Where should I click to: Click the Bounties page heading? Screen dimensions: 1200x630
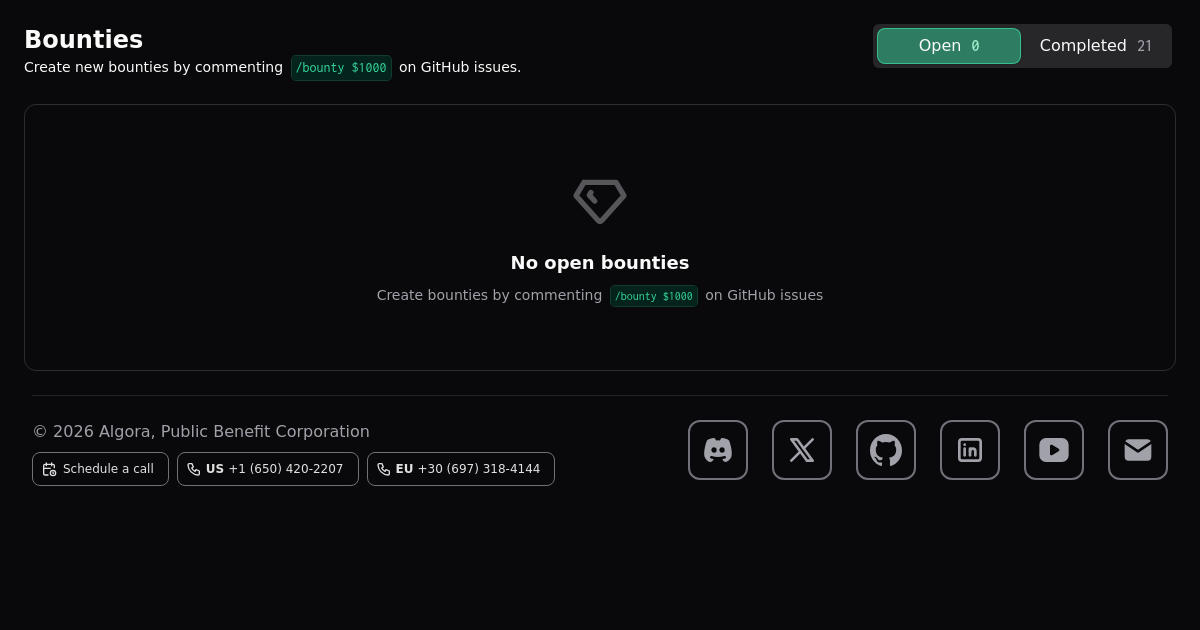pos(84,40)
